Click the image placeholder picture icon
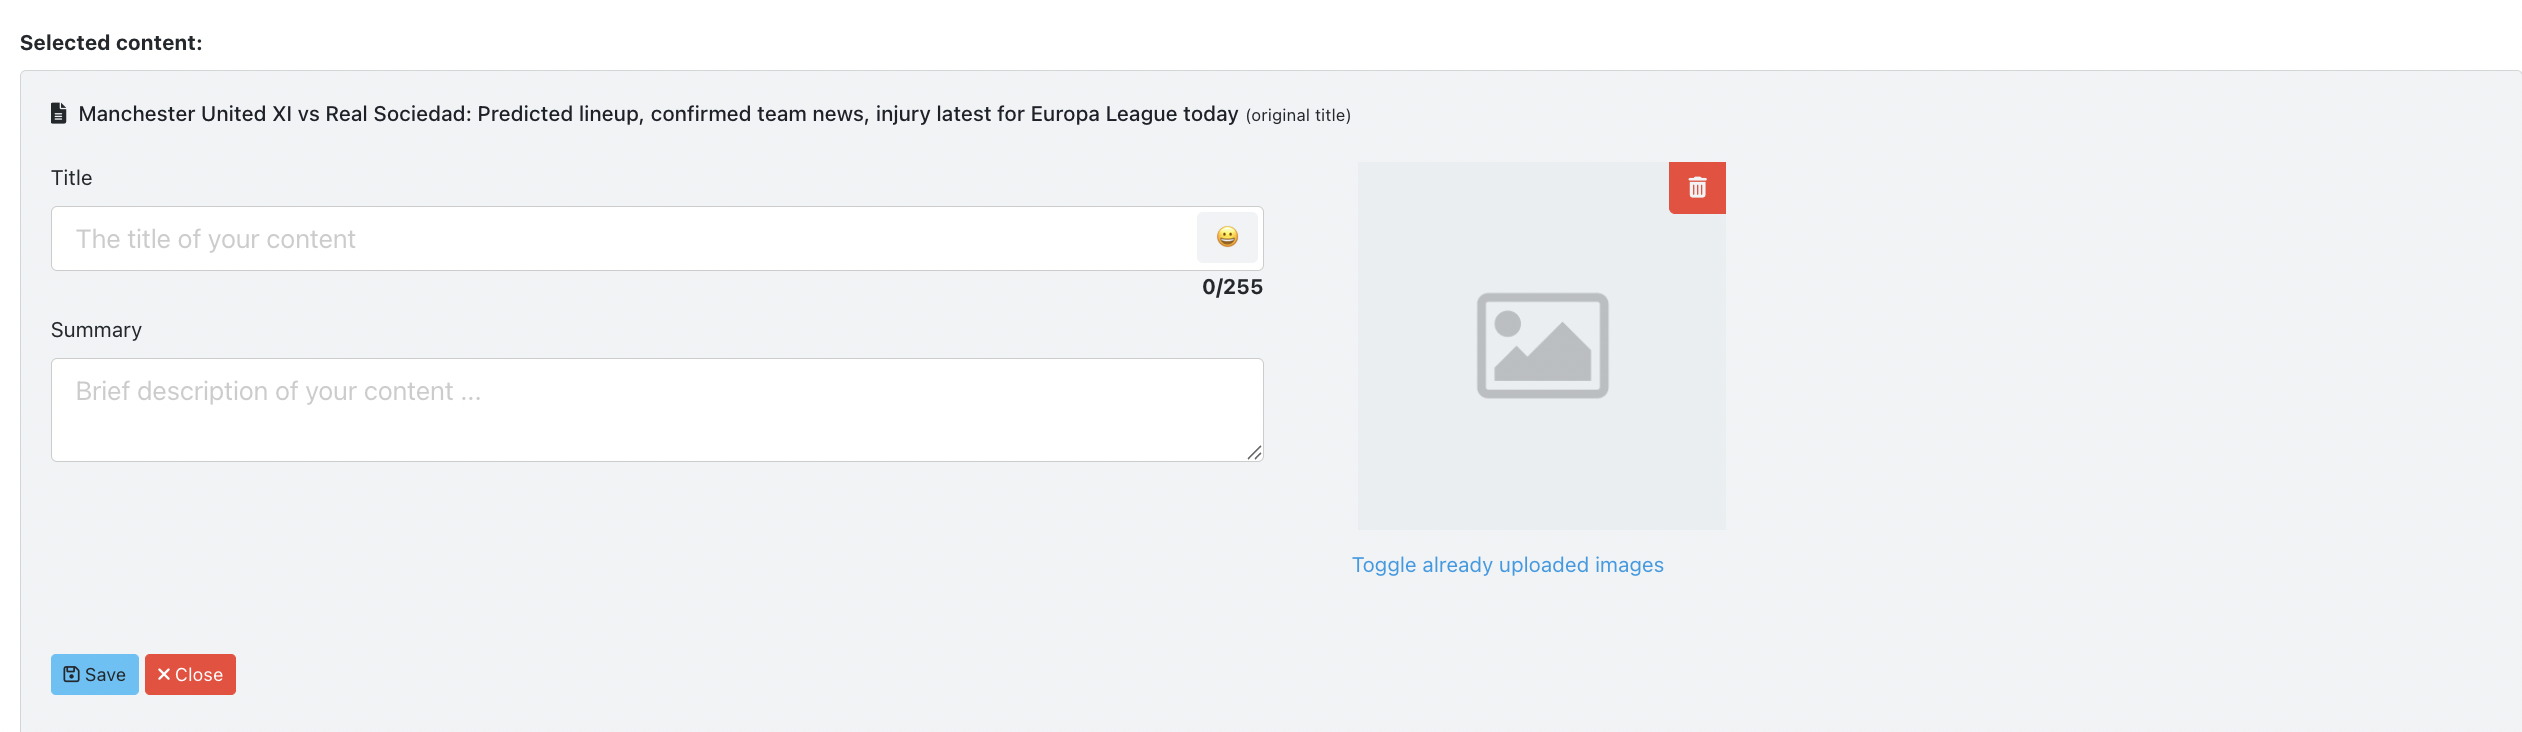 coord(1542,345)
